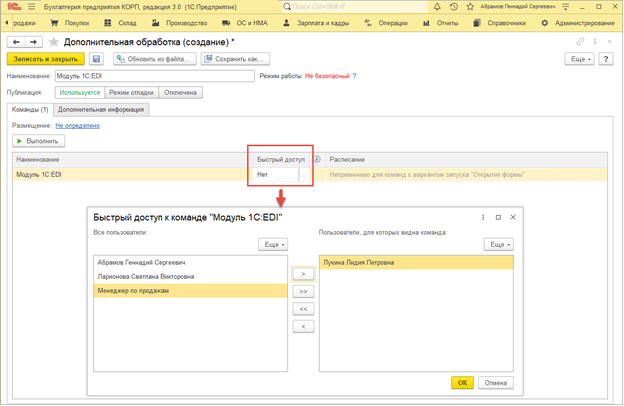This screenshot has width=624, height=406.
Task: Copy link to this form icon
Action: [x=580, y=41]
